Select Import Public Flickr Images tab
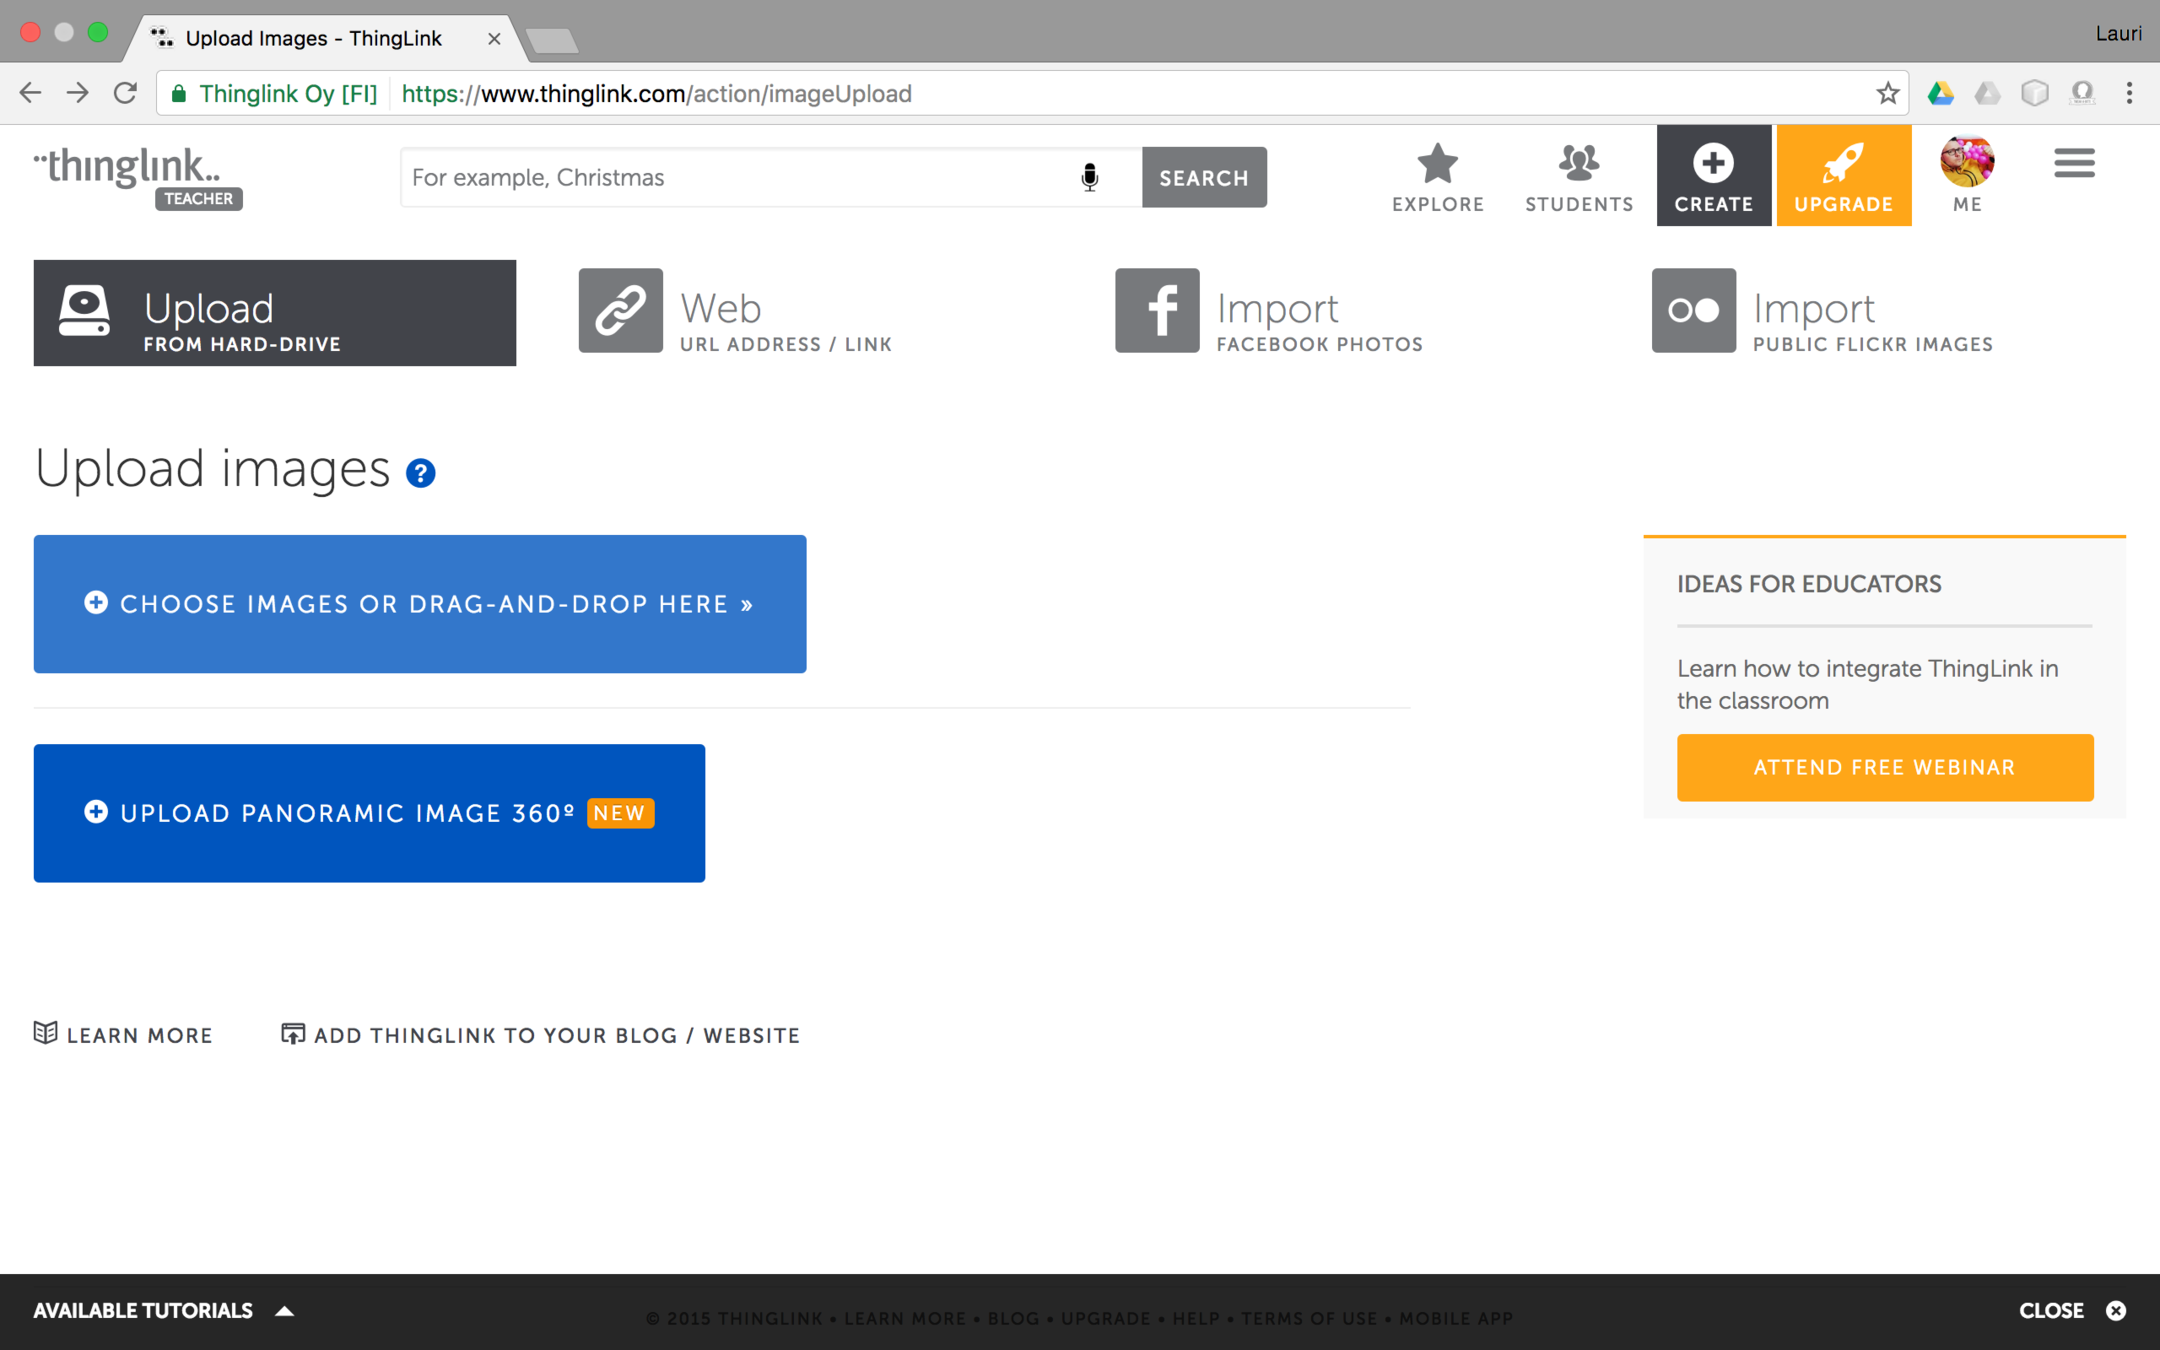 pyautogui.click(x=1822, y=312)
